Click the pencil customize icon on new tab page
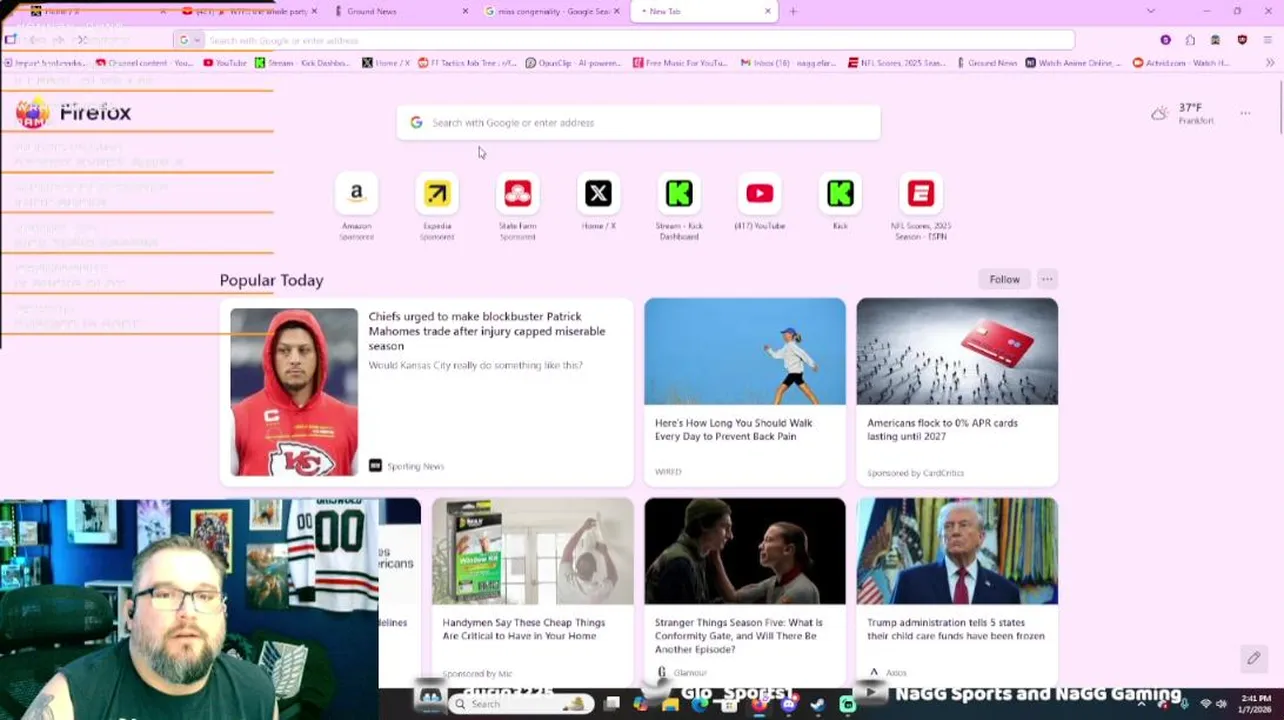This screenshot has height=720, width=1284. click(x=1253, y=658)
